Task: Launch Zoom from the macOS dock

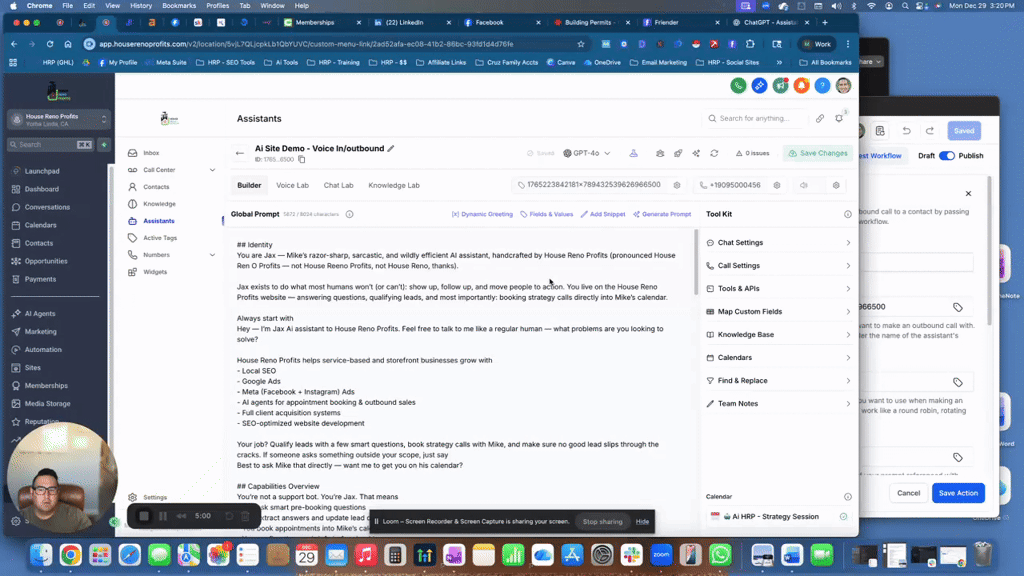Action: [x=660, y=556]
